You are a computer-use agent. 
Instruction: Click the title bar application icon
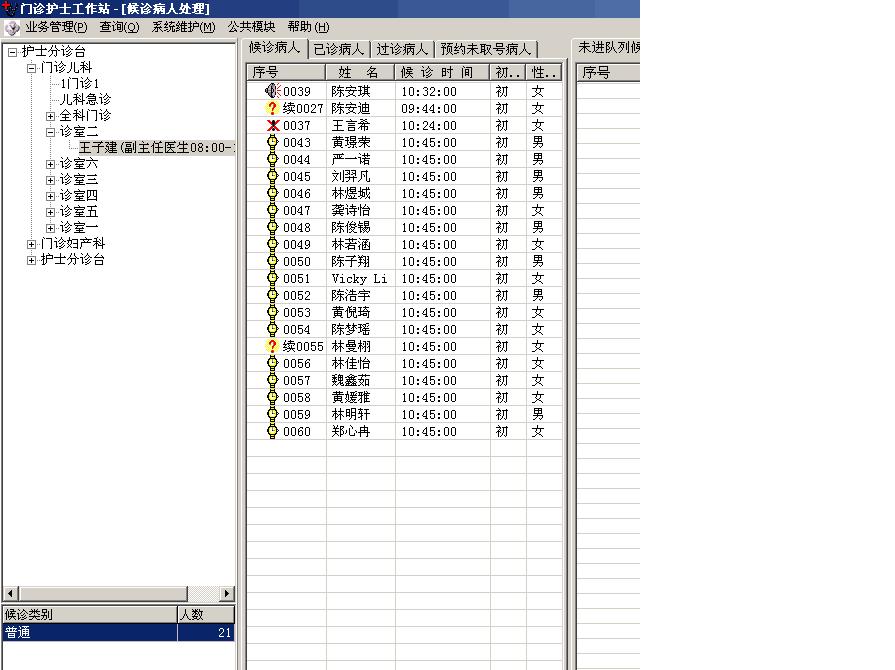coord(9,8)
